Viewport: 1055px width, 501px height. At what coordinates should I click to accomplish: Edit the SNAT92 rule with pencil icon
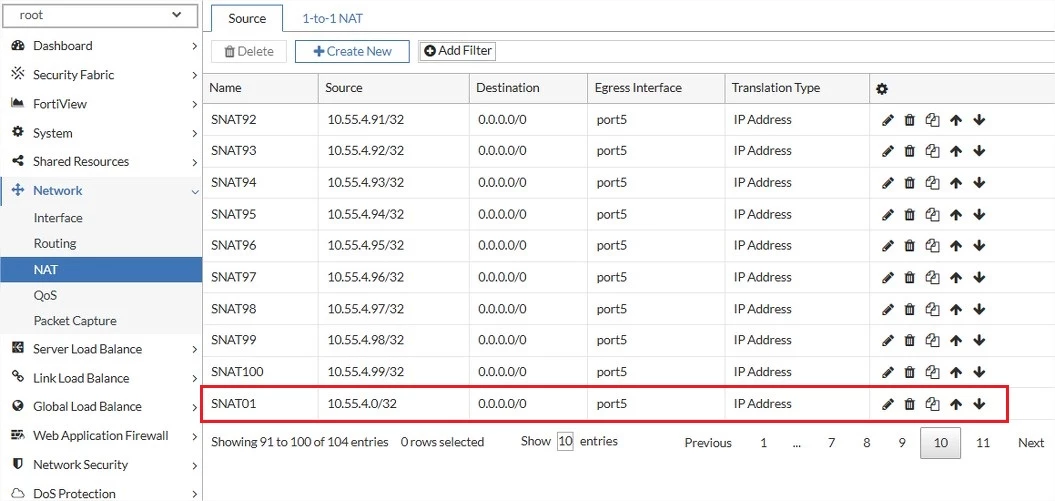click(x=887, y=120)
